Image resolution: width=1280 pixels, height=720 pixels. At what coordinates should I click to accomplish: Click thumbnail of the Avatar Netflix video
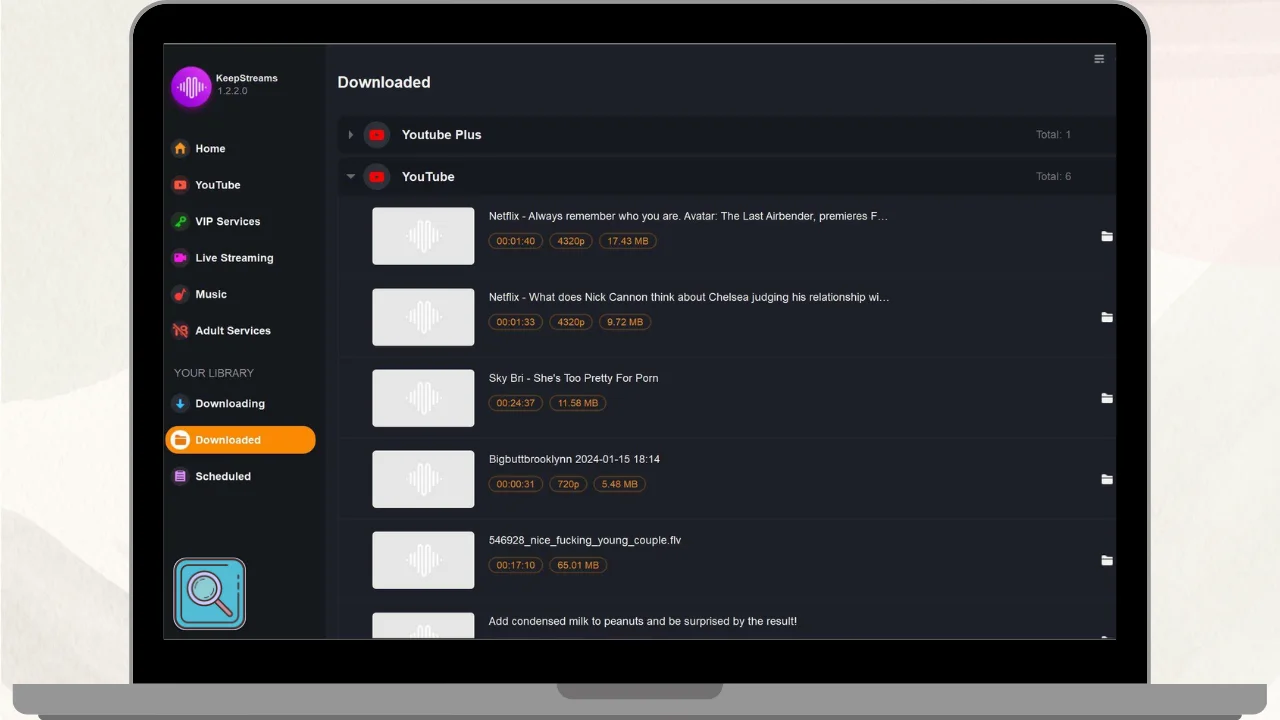coord(423,236)
